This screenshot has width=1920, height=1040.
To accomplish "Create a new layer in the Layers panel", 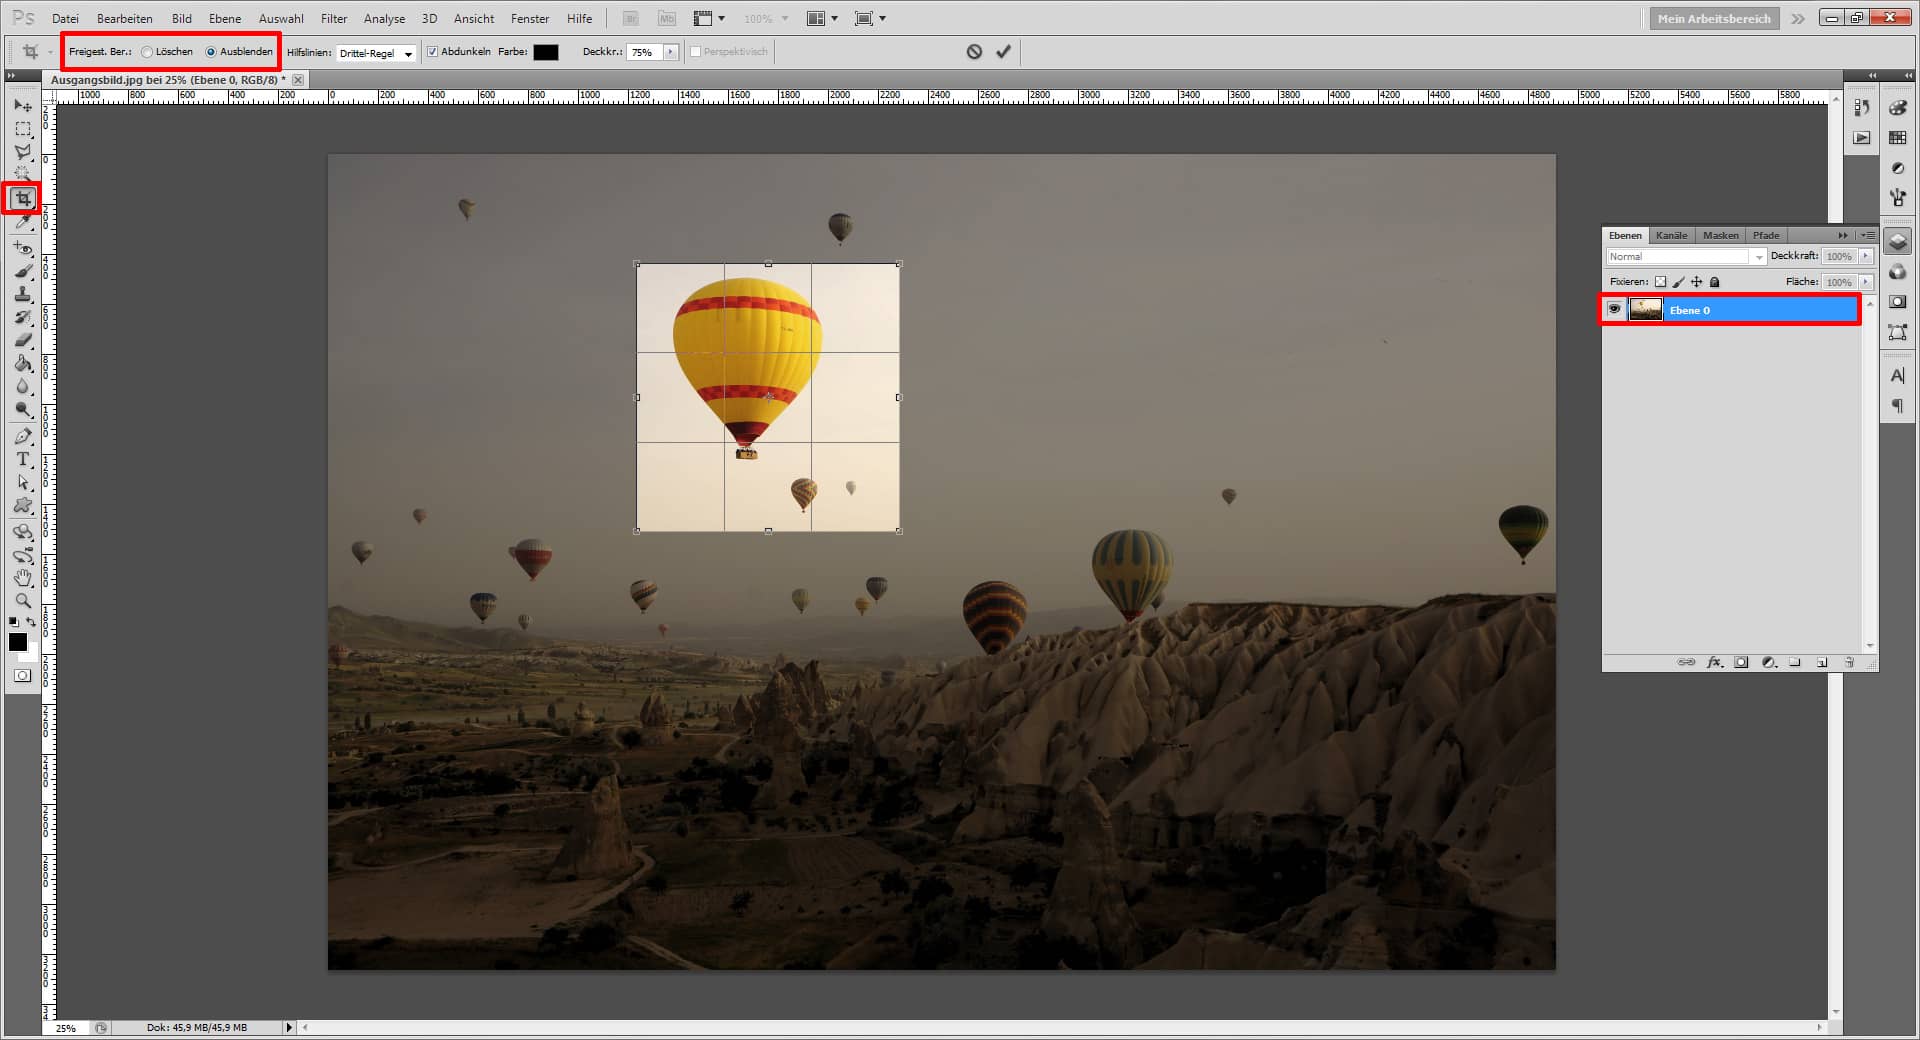I will 1822,663.
